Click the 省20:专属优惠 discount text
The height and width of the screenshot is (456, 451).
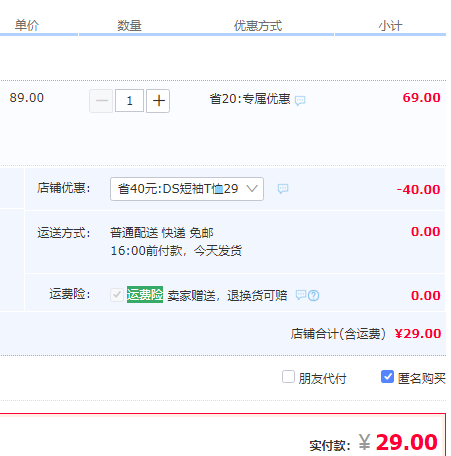250,99
